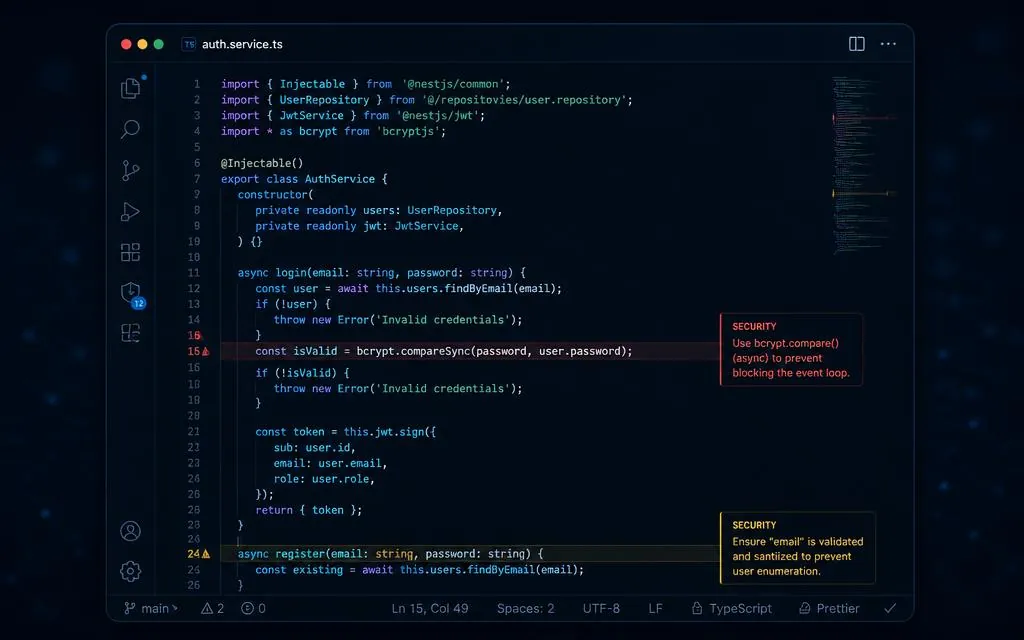Click 'constructor(' line
Image resolution: width=1024 pixels, height=640 pixels.
tap(275, 195)
